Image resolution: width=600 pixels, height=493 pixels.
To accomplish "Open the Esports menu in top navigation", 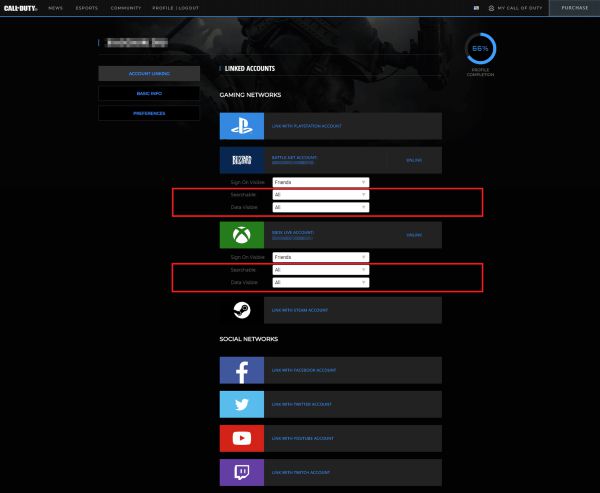I will (x=86, y=8).
